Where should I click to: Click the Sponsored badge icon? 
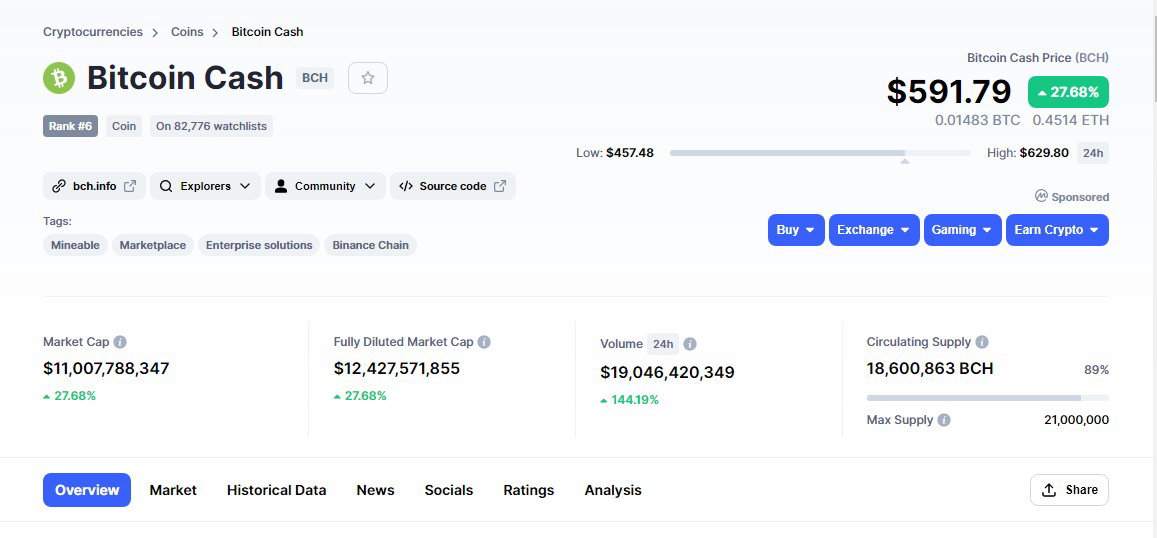point(1041,196)
